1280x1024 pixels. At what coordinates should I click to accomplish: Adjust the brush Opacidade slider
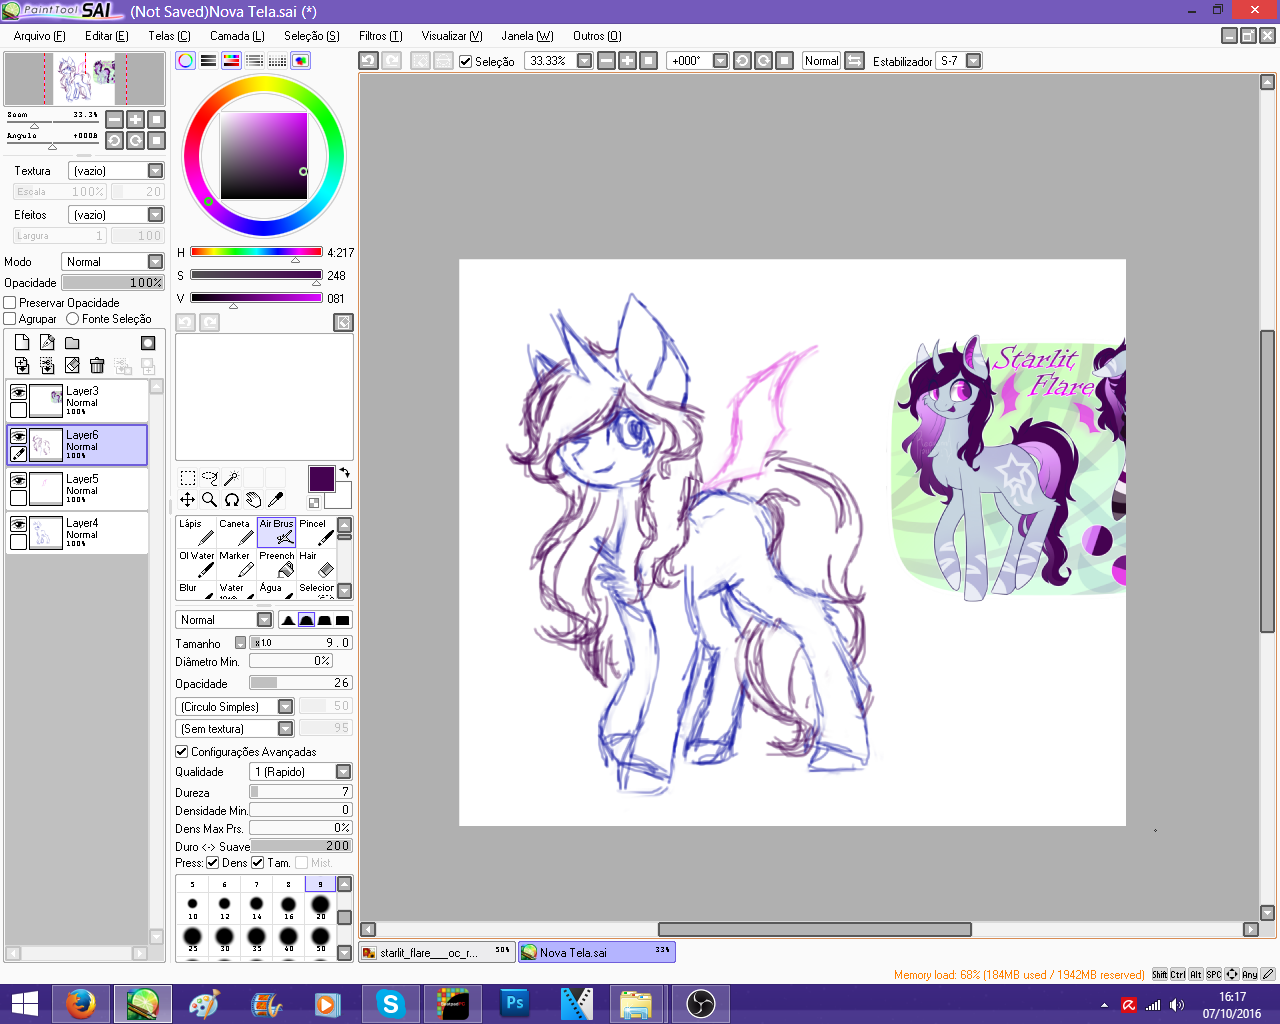[x=301, y=683]
